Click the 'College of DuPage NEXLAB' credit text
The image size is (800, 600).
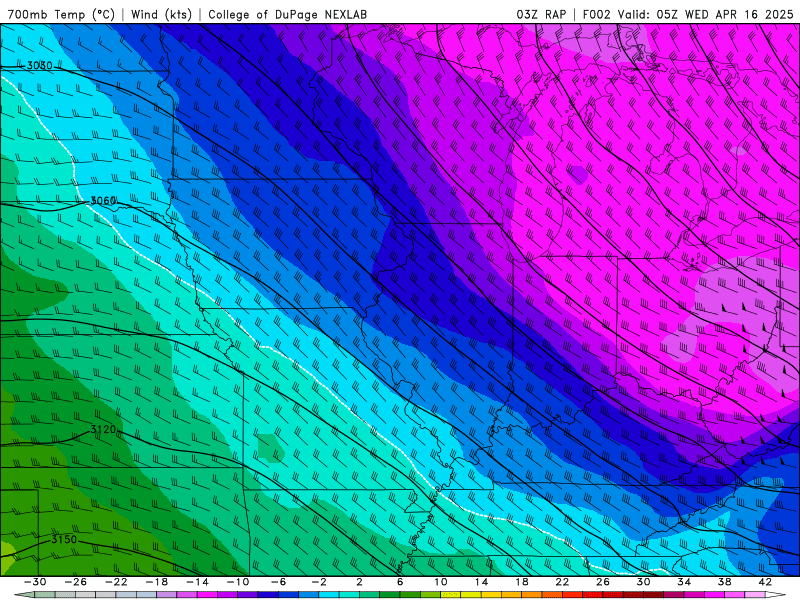pos(287,14)
